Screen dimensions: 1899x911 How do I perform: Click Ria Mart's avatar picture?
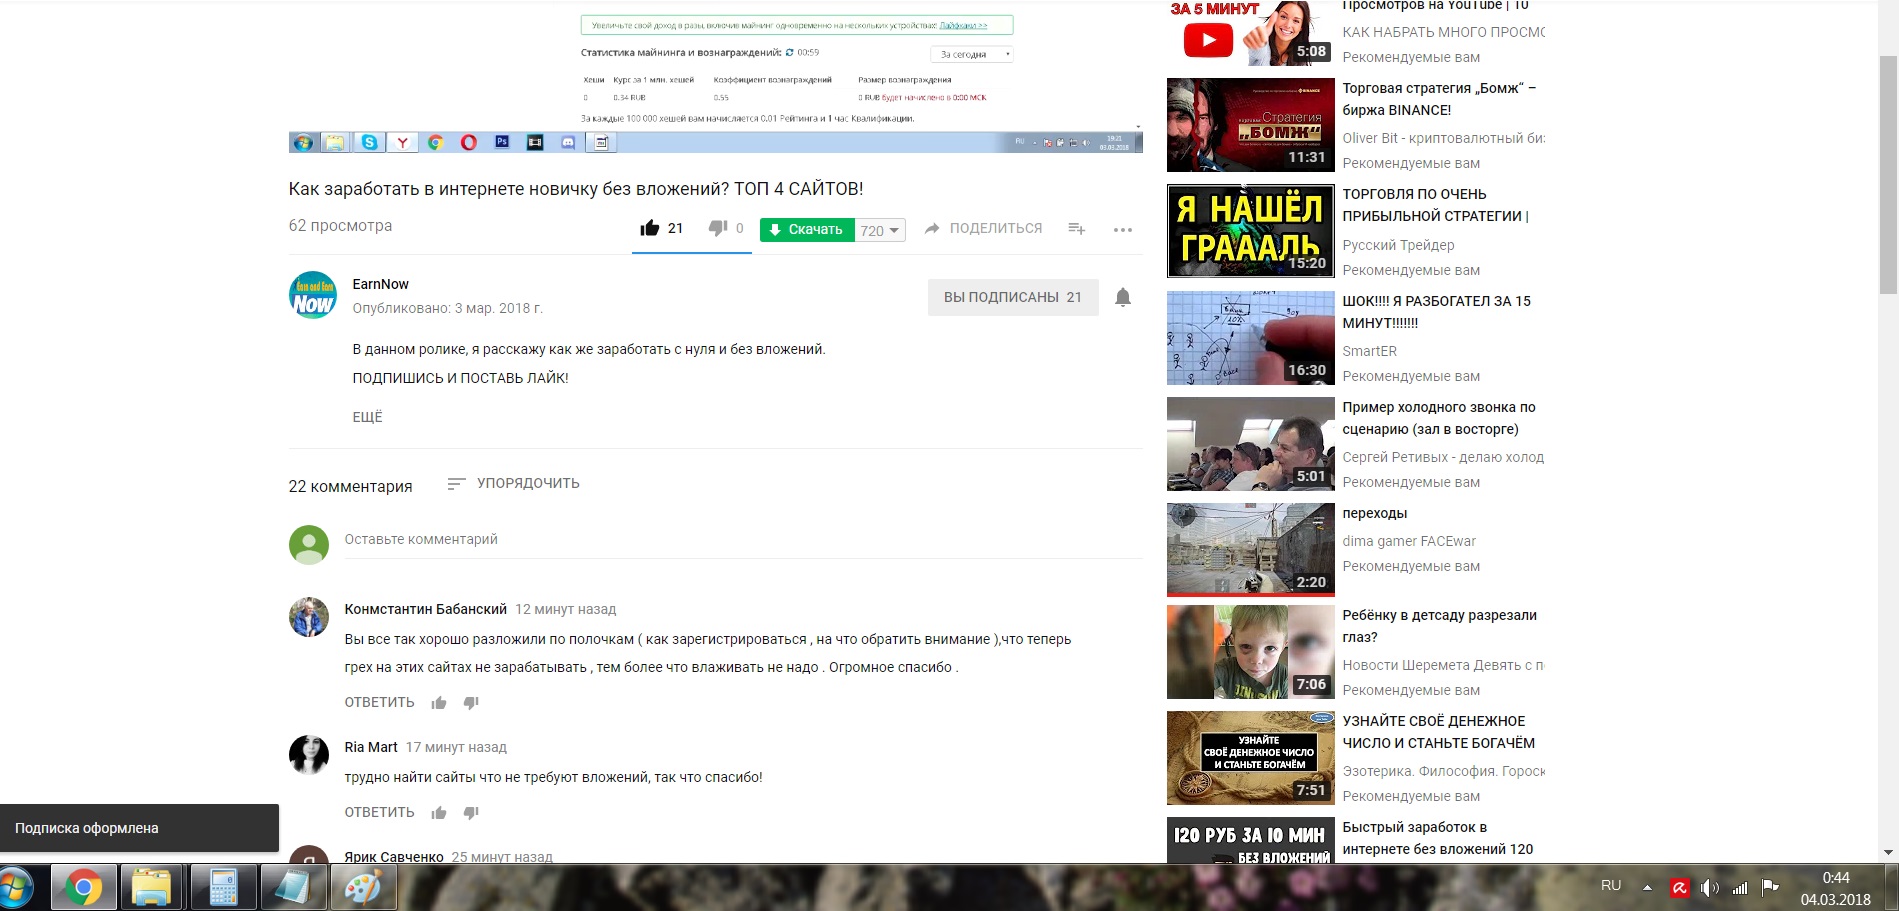(309, 755)
